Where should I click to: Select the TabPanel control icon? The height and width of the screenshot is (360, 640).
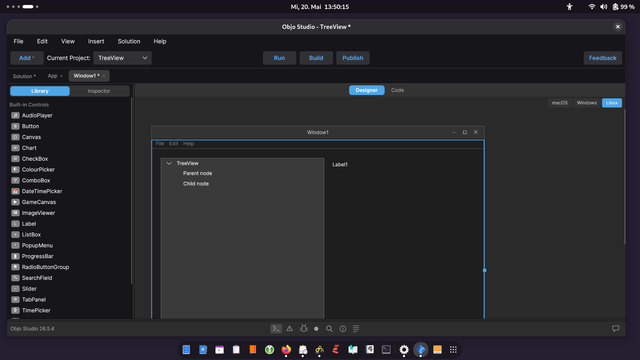(x=15, y=300)
